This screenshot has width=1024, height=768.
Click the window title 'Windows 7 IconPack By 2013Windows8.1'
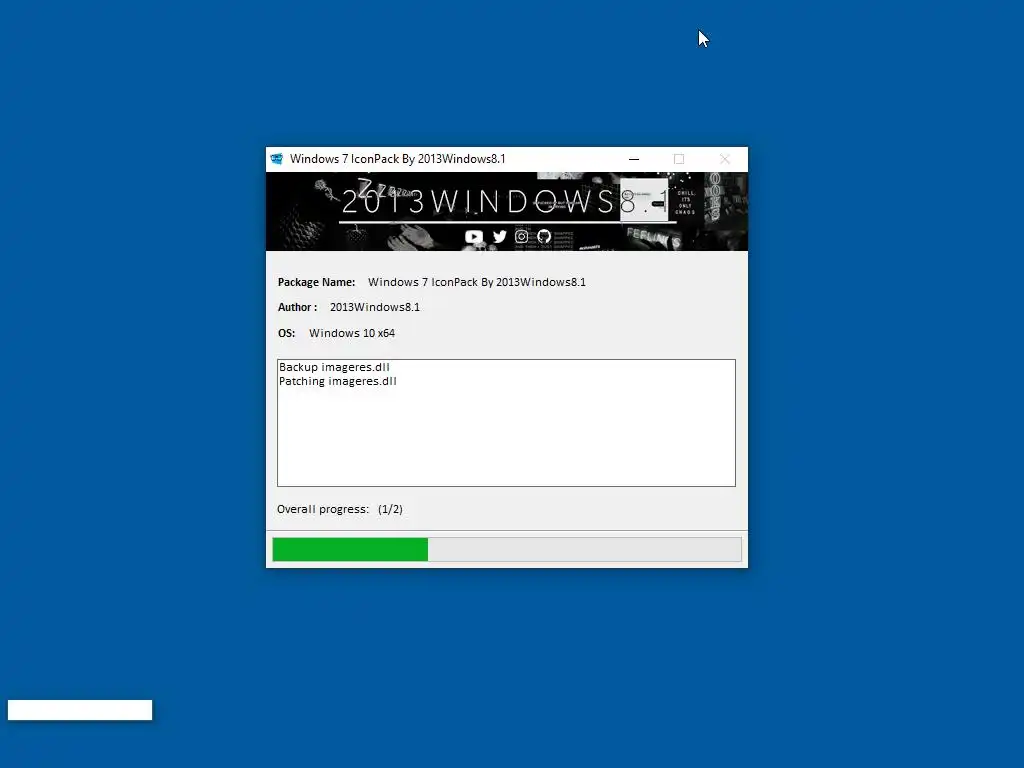(398, 159)
